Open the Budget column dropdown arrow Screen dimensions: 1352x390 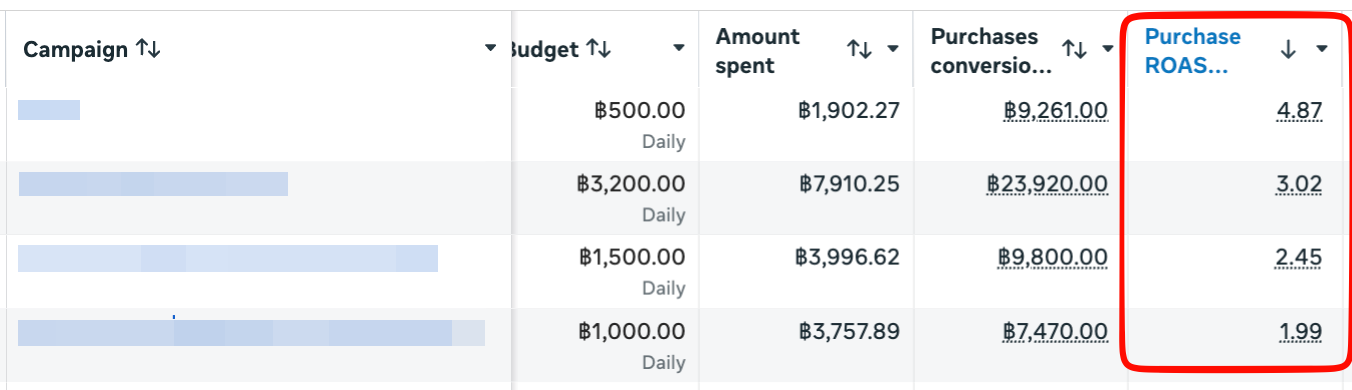click(x=679, y=49)
